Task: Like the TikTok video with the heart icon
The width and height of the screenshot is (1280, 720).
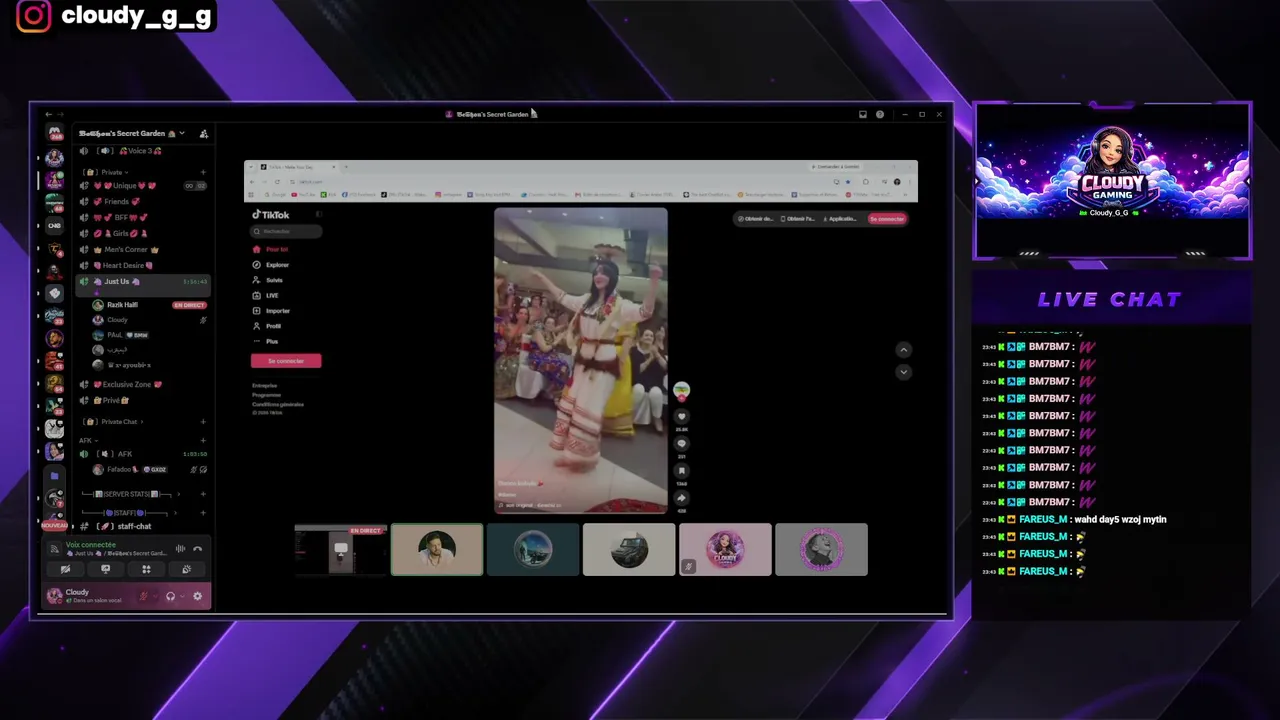Action: click(x=681, y=417)
